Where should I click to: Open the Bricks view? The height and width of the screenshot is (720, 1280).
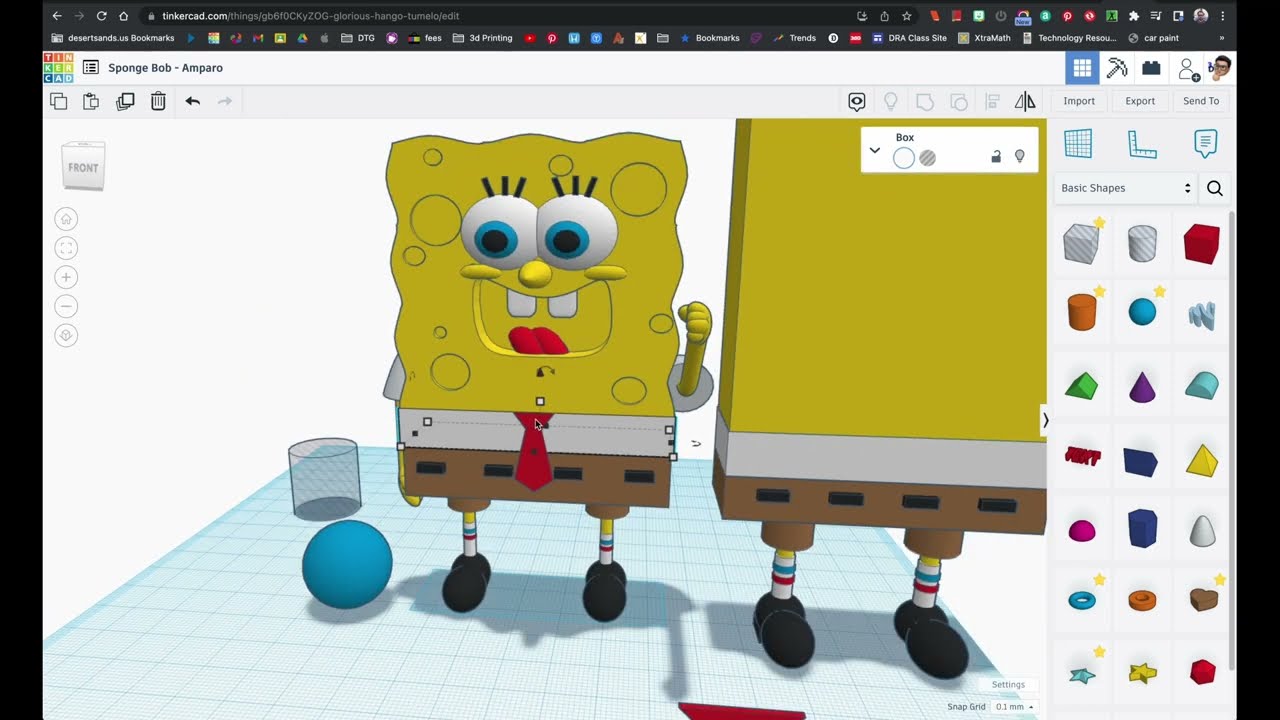[x=1151, y=68]
